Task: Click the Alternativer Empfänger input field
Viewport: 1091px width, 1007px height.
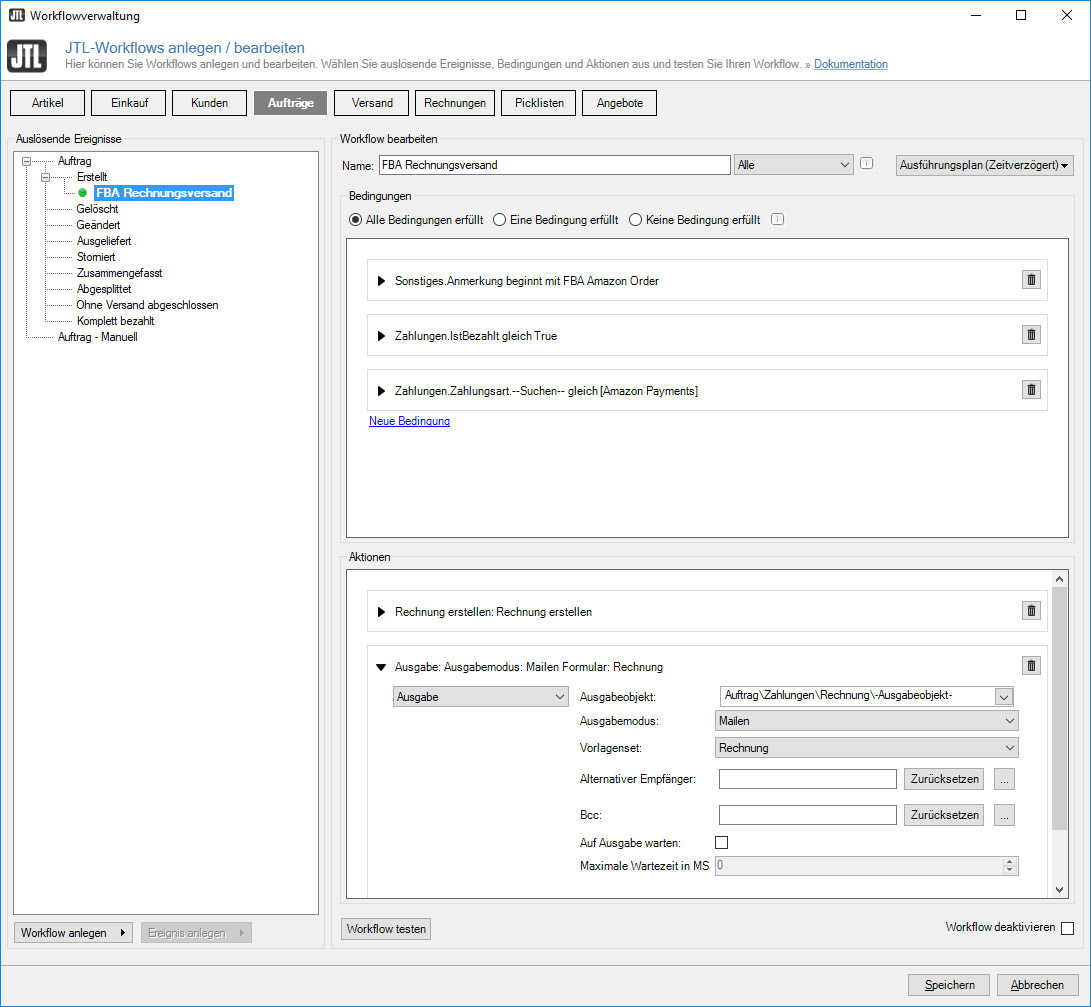Action: click(807, 779)
